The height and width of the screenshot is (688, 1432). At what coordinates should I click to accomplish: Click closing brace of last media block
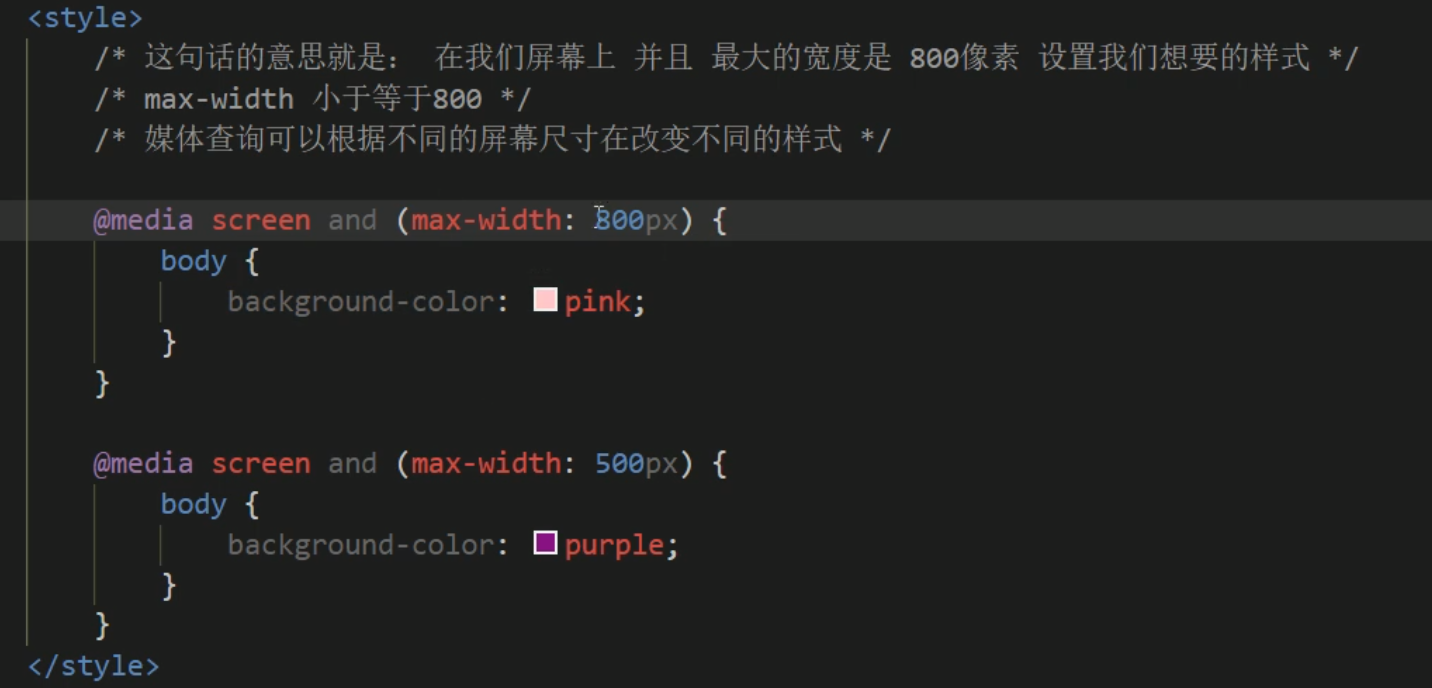pos(101,626)
